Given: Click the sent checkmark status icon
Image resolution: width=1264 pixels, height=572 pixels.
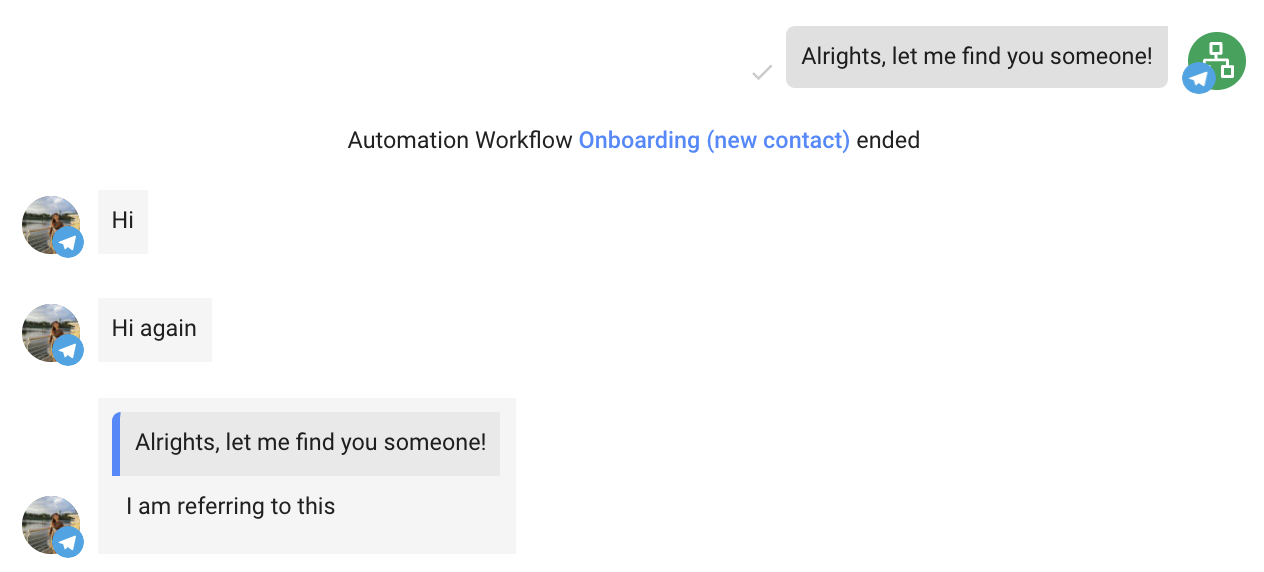Looking at the screenshot, I should pyautogui.click(x=762, y=72).
